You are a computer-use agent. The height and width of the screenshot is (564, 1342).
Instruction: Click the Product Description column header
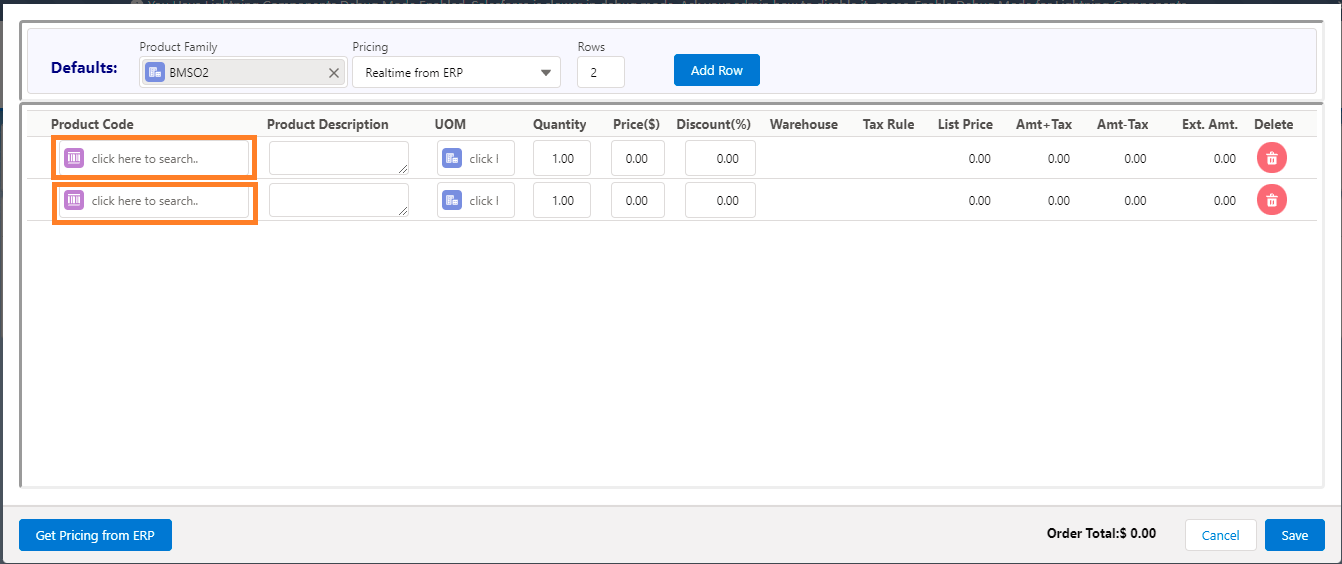click(328, 124)
